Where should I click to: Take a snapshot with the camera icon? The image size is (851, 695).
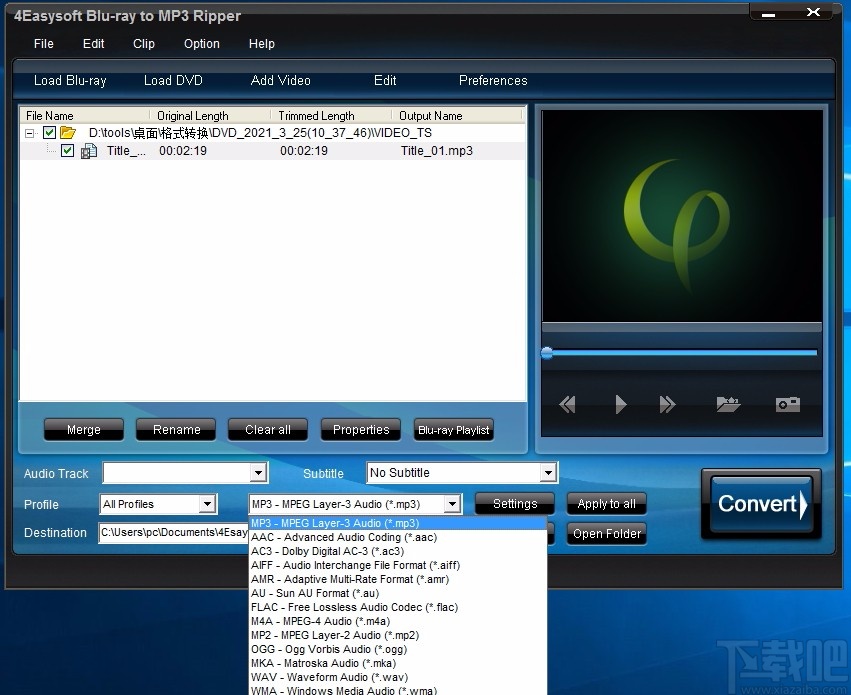click(x=787, y=404)
